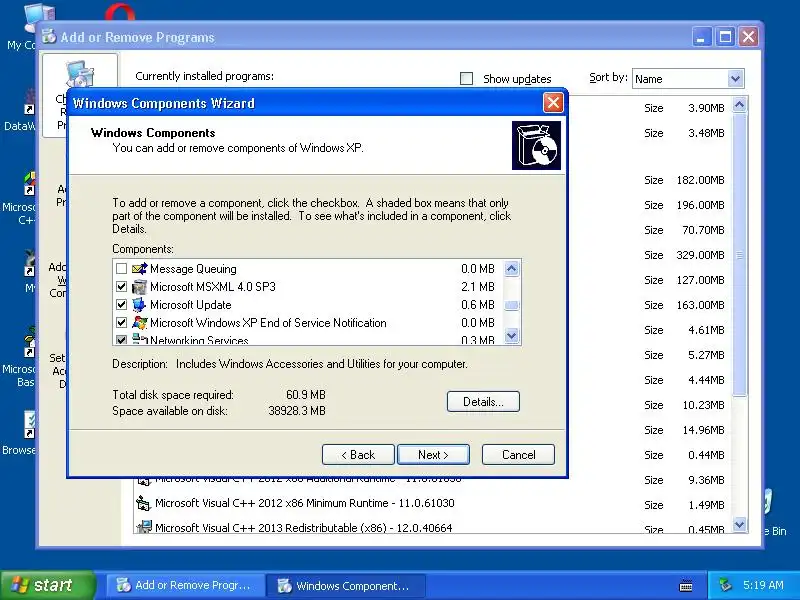Click the Networking Services component icon

click(139, 339)
